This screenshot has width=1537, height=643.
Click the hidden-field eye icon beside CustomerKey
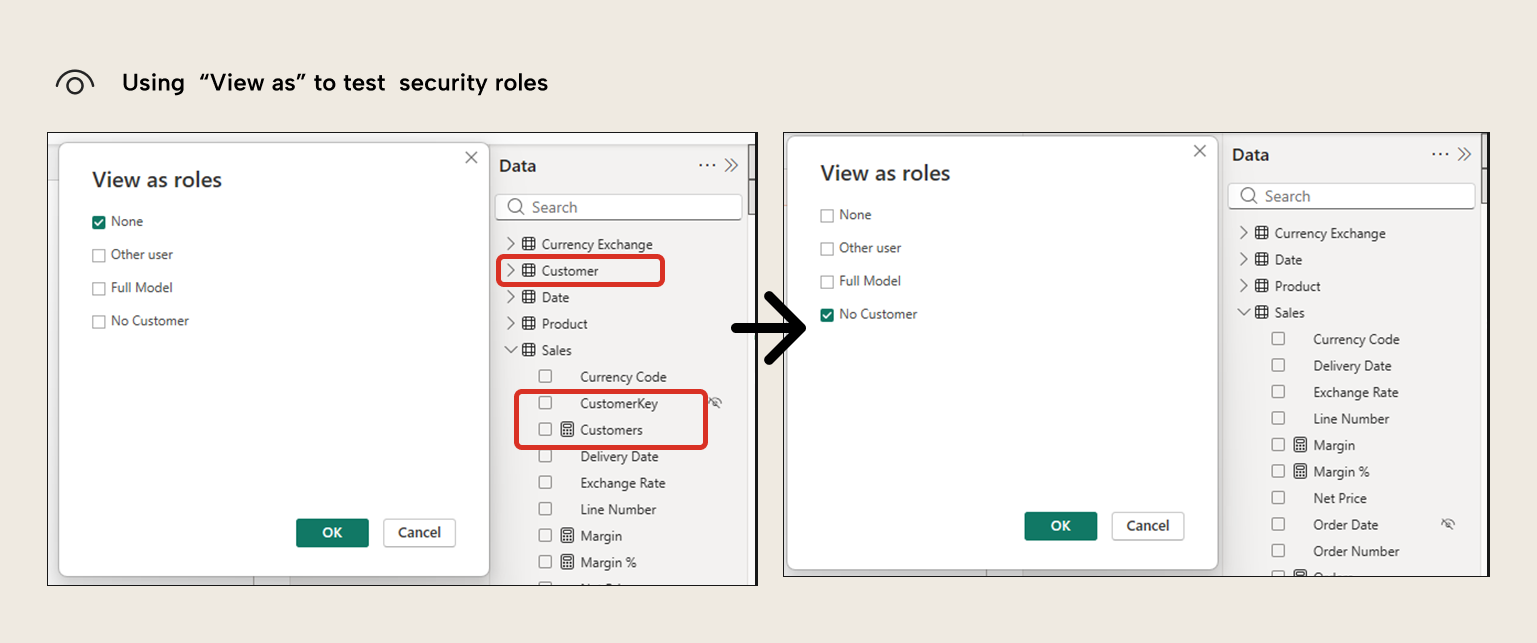click(716, 402)
